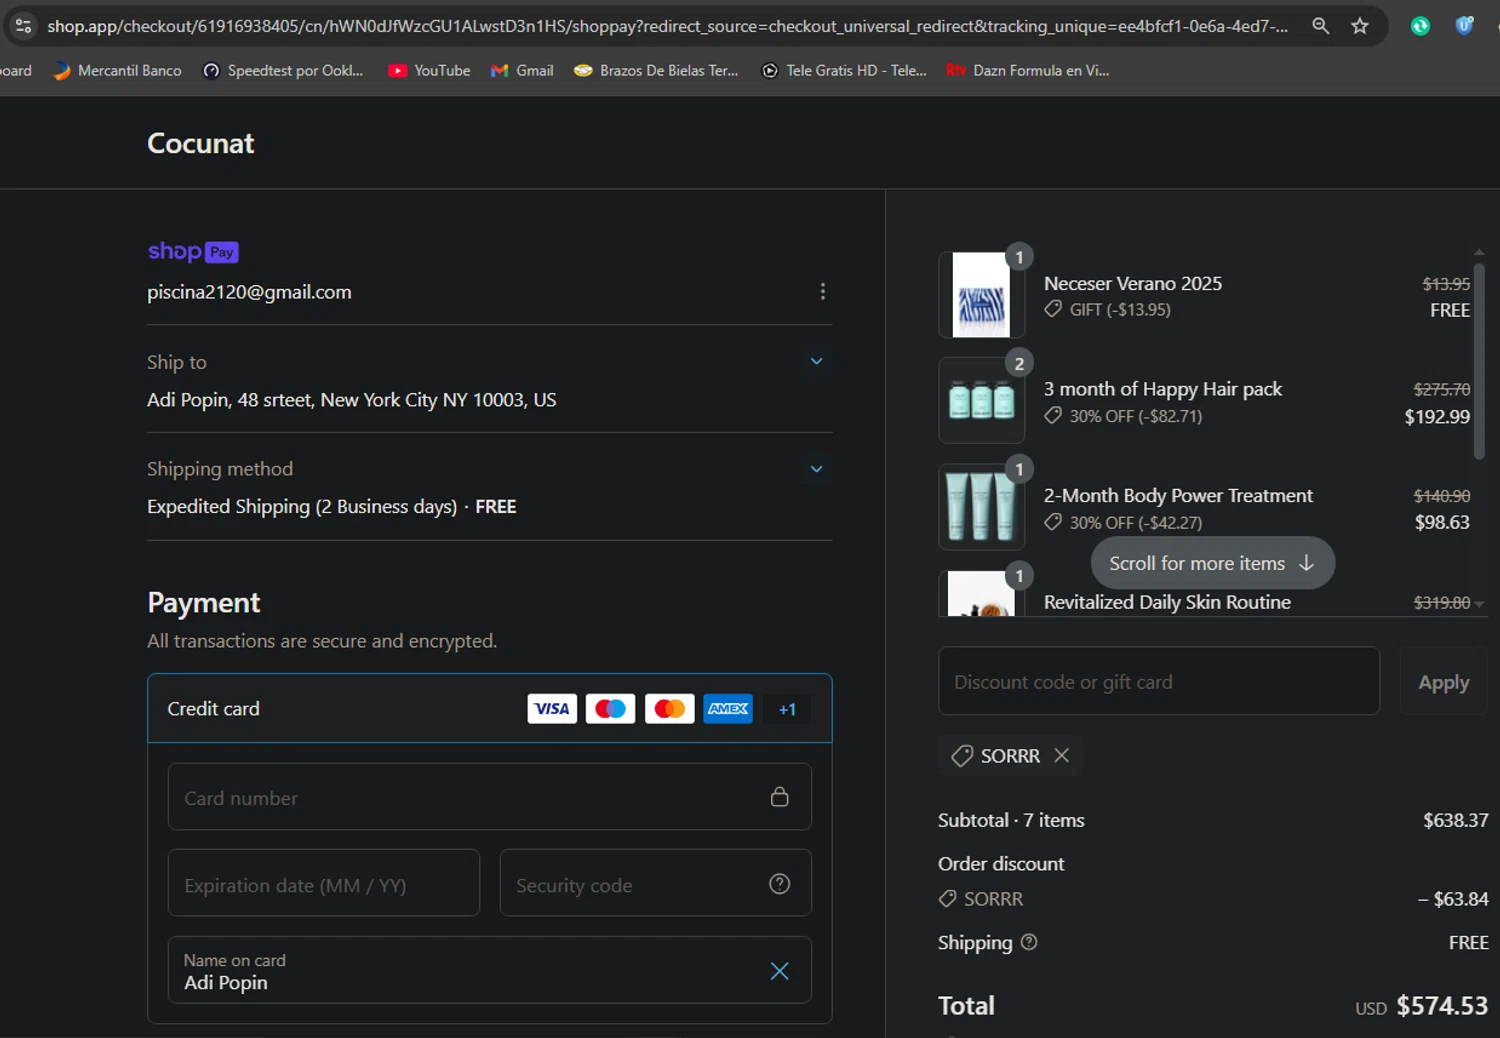This screenshot has width=1500, height=1038.
Task: Open the blue shield extension icon
Action: 1464,26
